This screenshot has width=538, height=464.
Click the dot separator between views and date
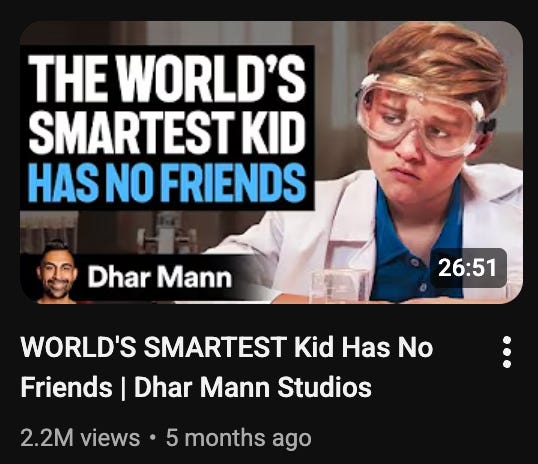click(x=153, y=438)
